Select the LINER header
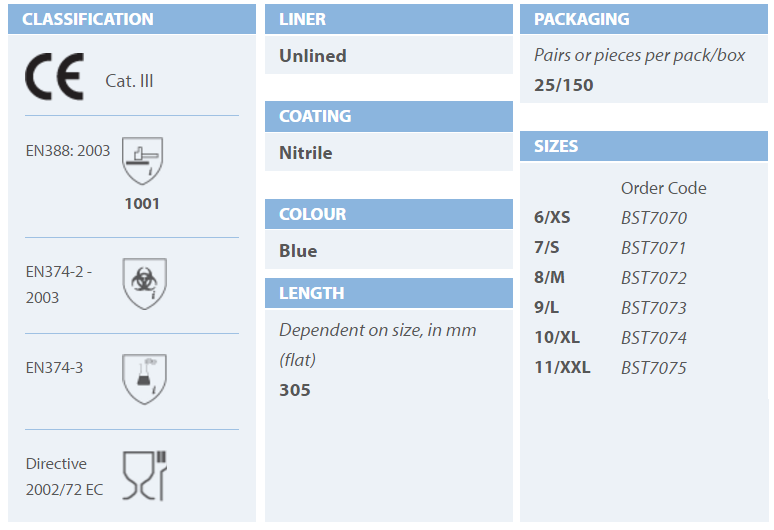 [388, 19]
